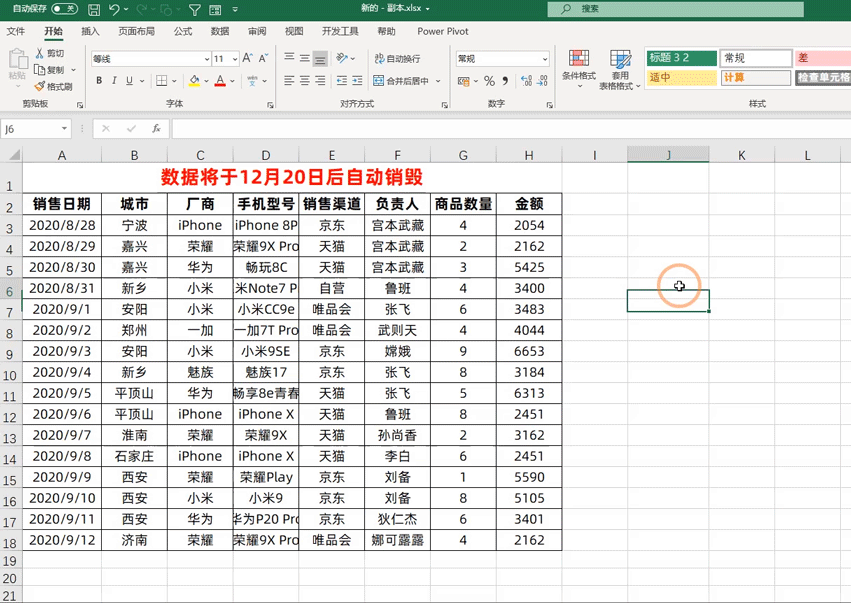The width and height of the screenshot is (851, 603).
Task: Open the Font Color dropdown arrow
Action: point(232,81)
